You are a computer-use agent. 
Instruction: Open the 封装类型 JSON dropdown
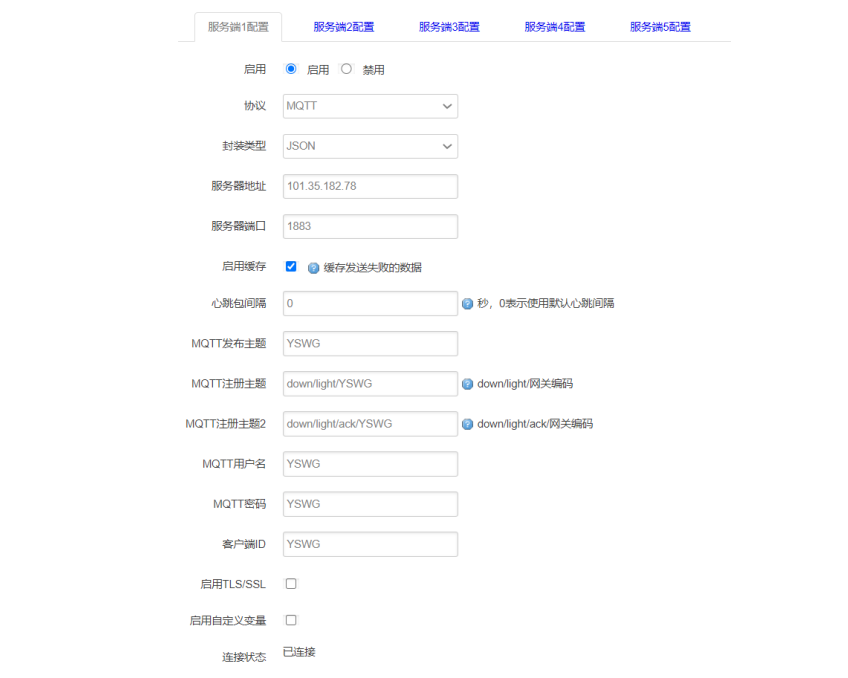point(369,146)
